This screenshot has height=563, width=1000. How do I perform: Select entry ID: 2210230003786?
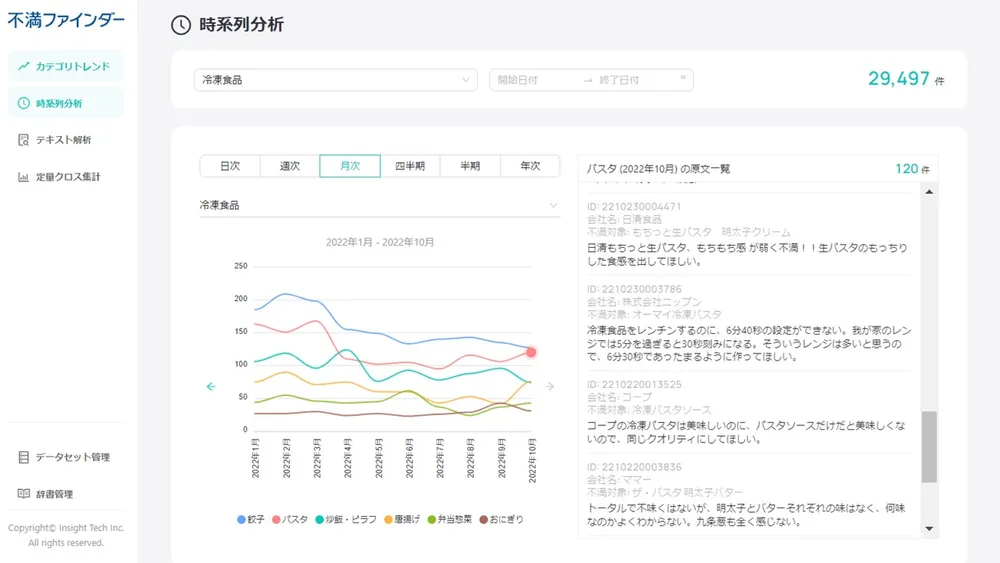point(634,289)
